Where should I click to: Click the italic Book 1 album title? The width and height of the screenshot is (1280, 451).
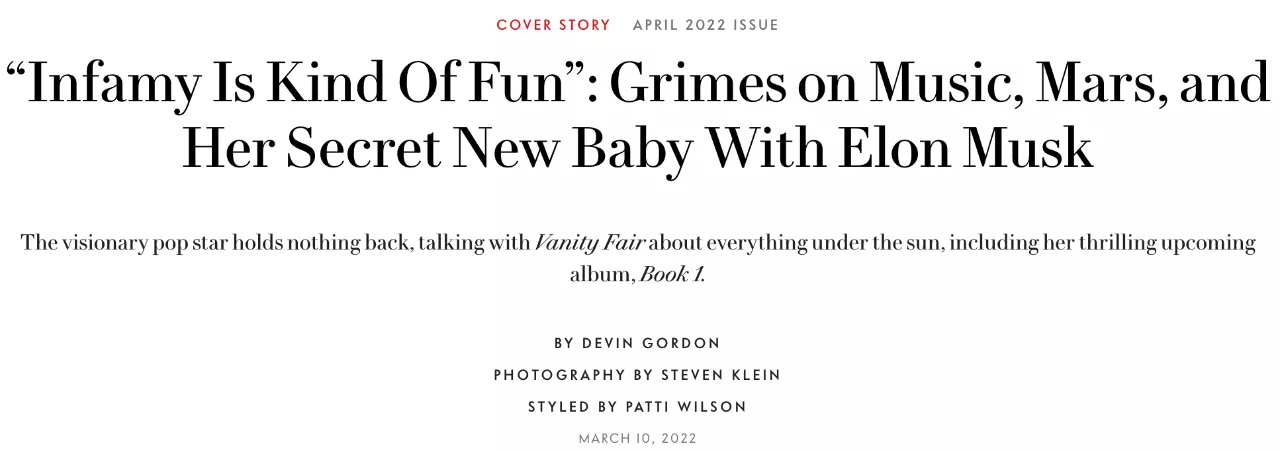672,274
